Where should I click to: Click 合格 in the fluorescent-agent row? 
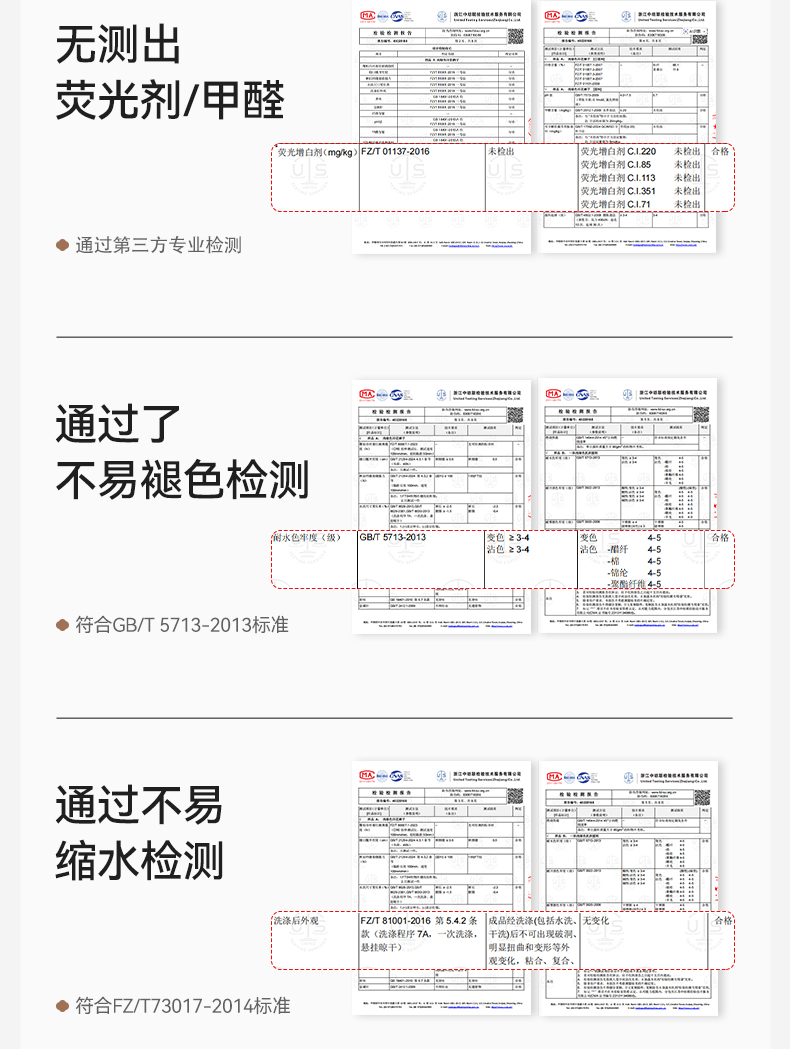coord(720,152)
